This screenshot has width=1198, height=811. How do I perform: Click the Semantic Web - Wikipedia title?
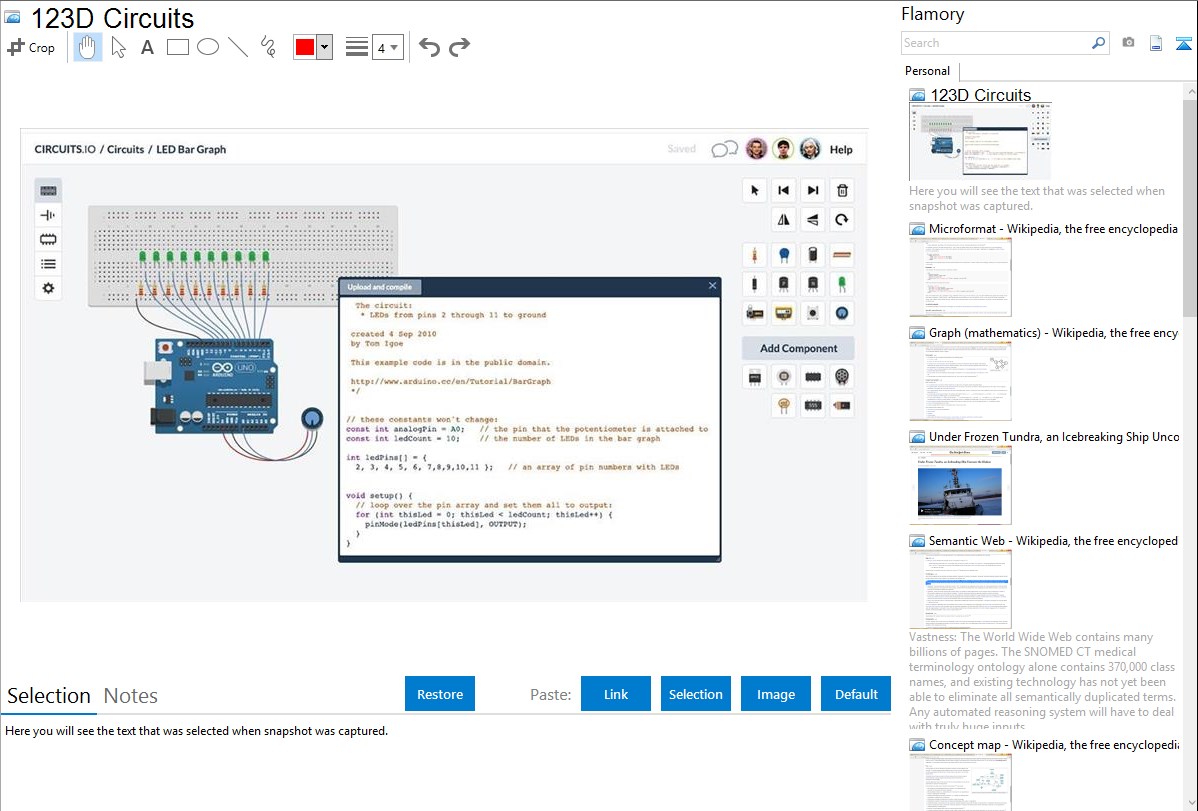pyautogui.click(x=1053, y=540)
